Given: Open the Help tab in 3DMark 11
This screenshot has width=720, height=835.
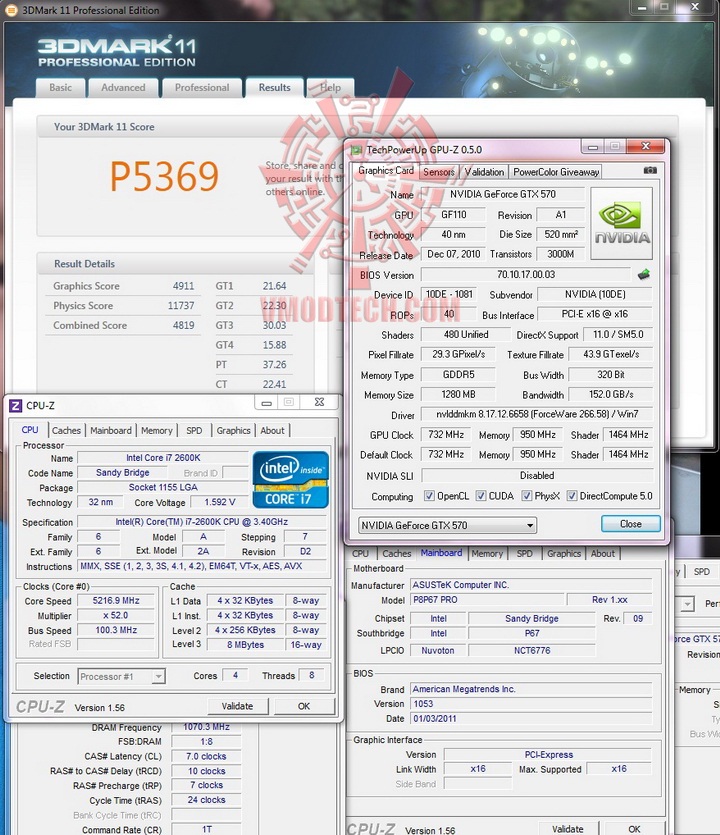Looking at the screenshot, I should [x=330, y=88].
